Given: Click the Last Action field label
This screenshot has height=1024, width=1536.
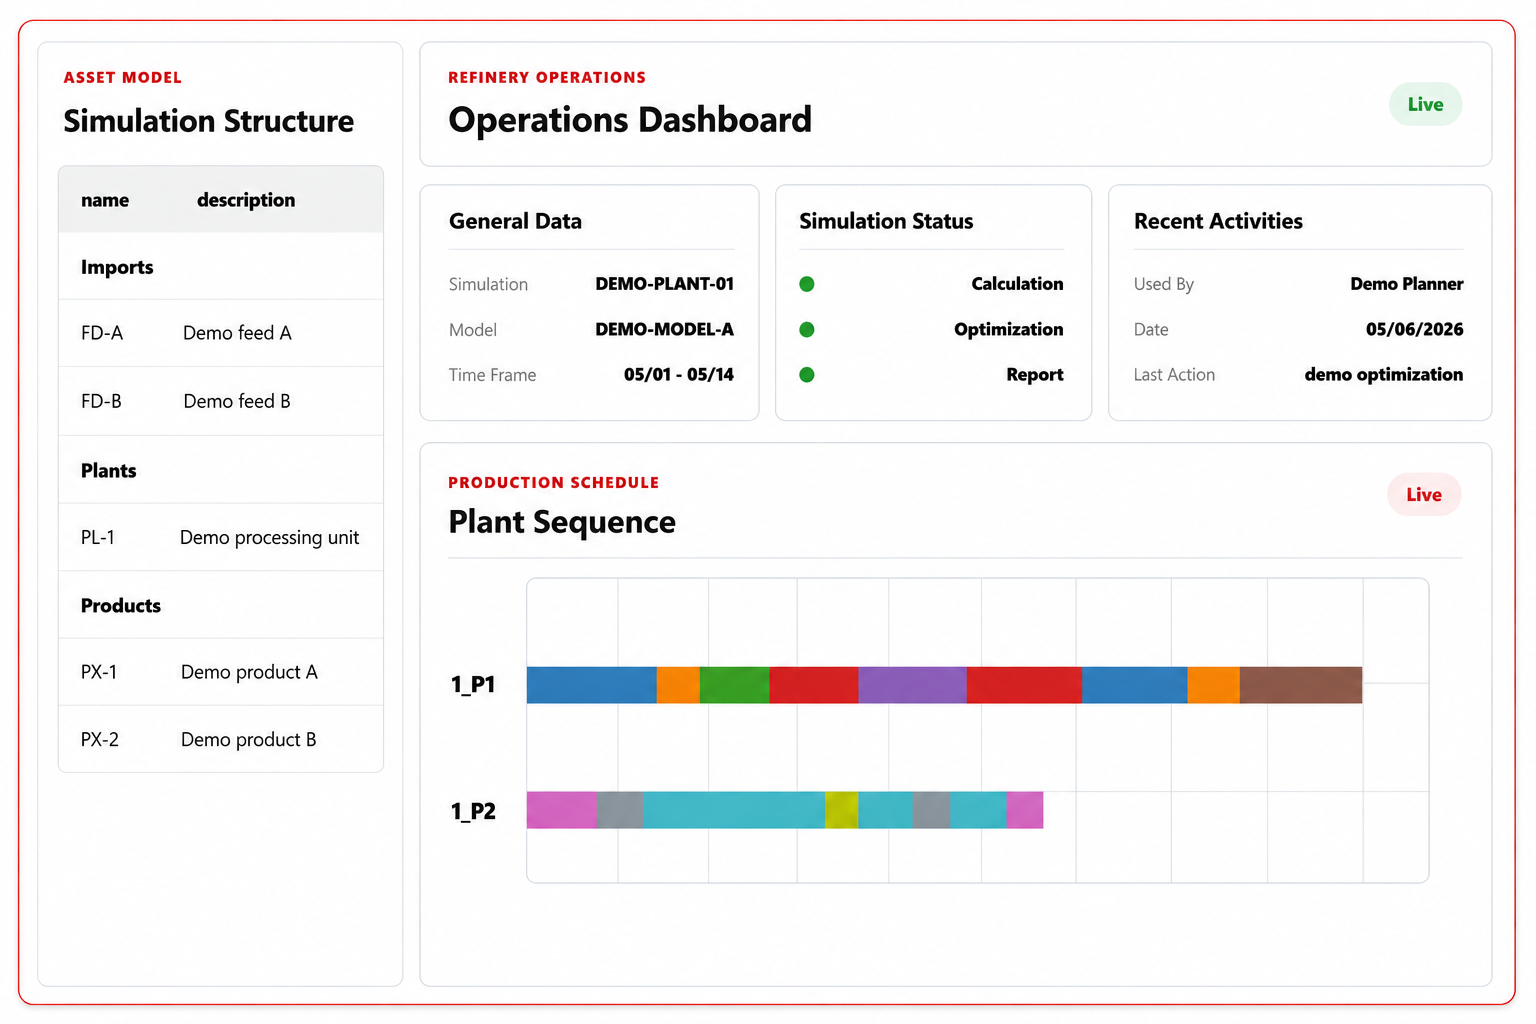Looking at the screenshot, I should coord(1174,375).
